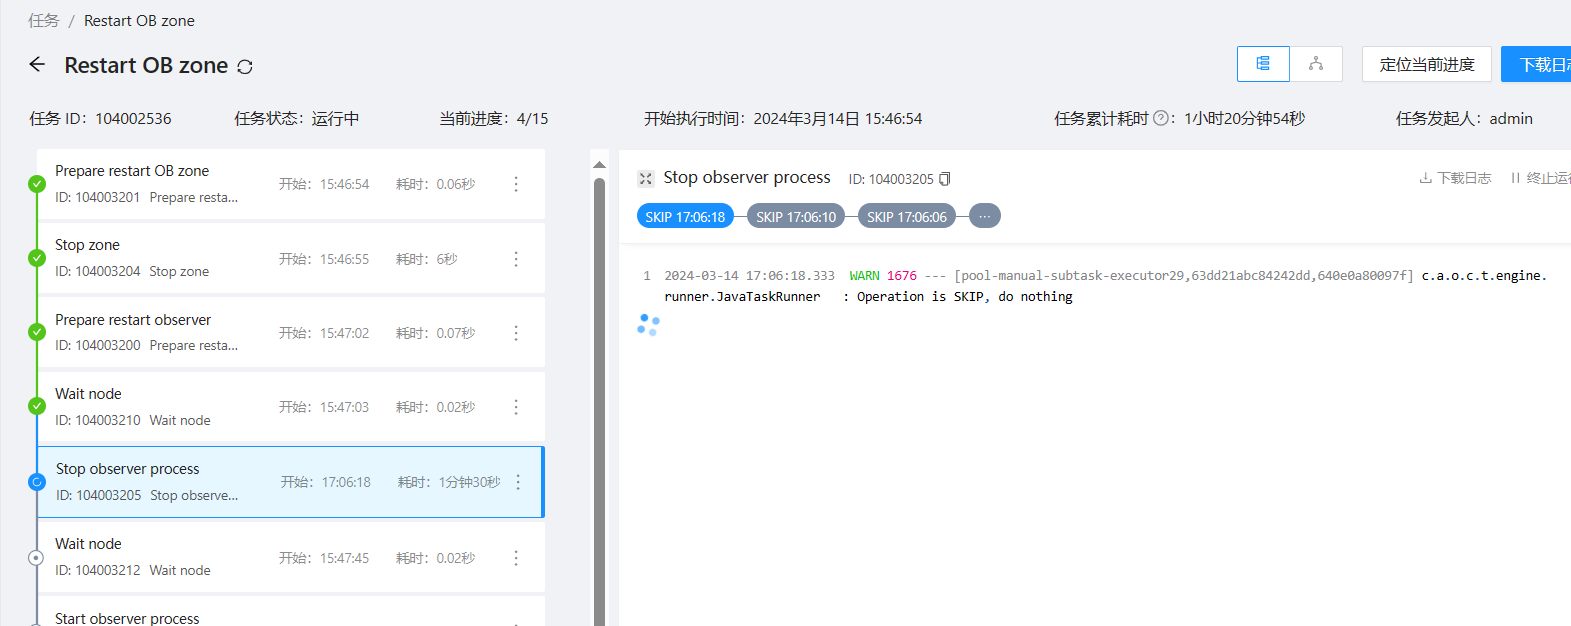Select Start observer process subtask
Screen dimensions: 1571x626
291,612
